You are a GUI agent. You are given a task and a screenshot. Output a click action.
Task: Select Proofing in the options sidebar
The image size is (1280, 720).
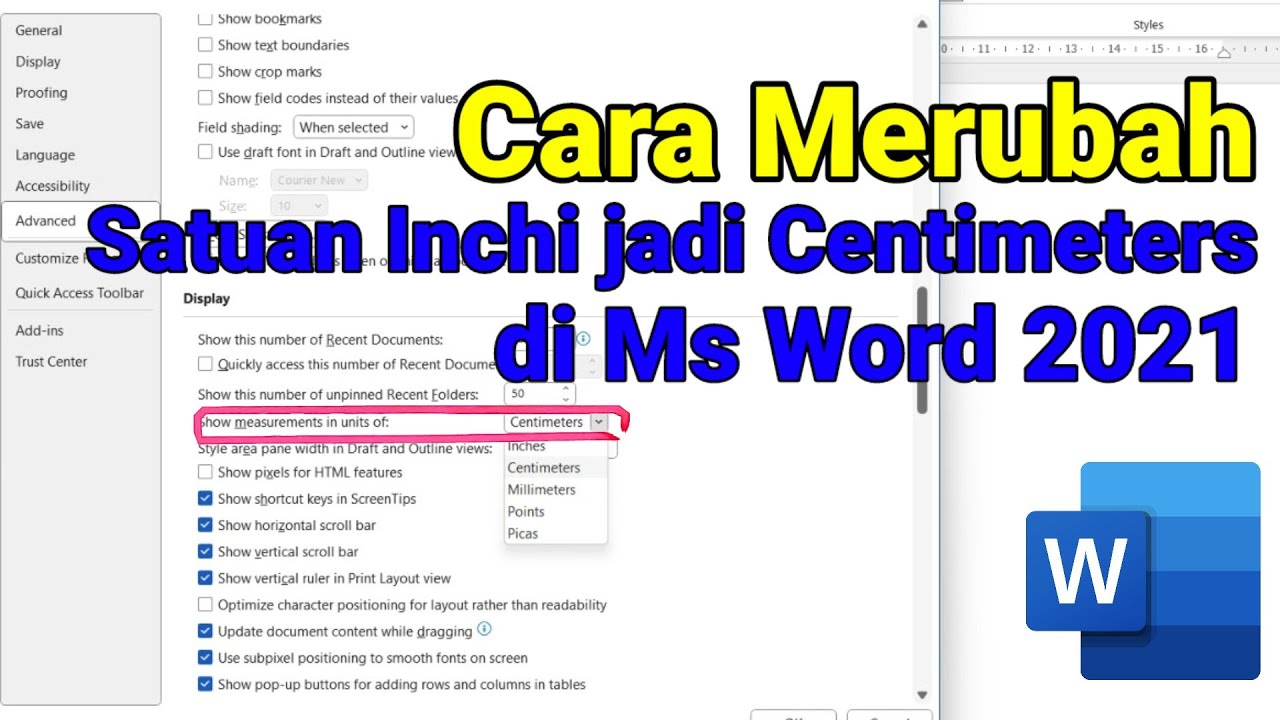coord(41,92)
